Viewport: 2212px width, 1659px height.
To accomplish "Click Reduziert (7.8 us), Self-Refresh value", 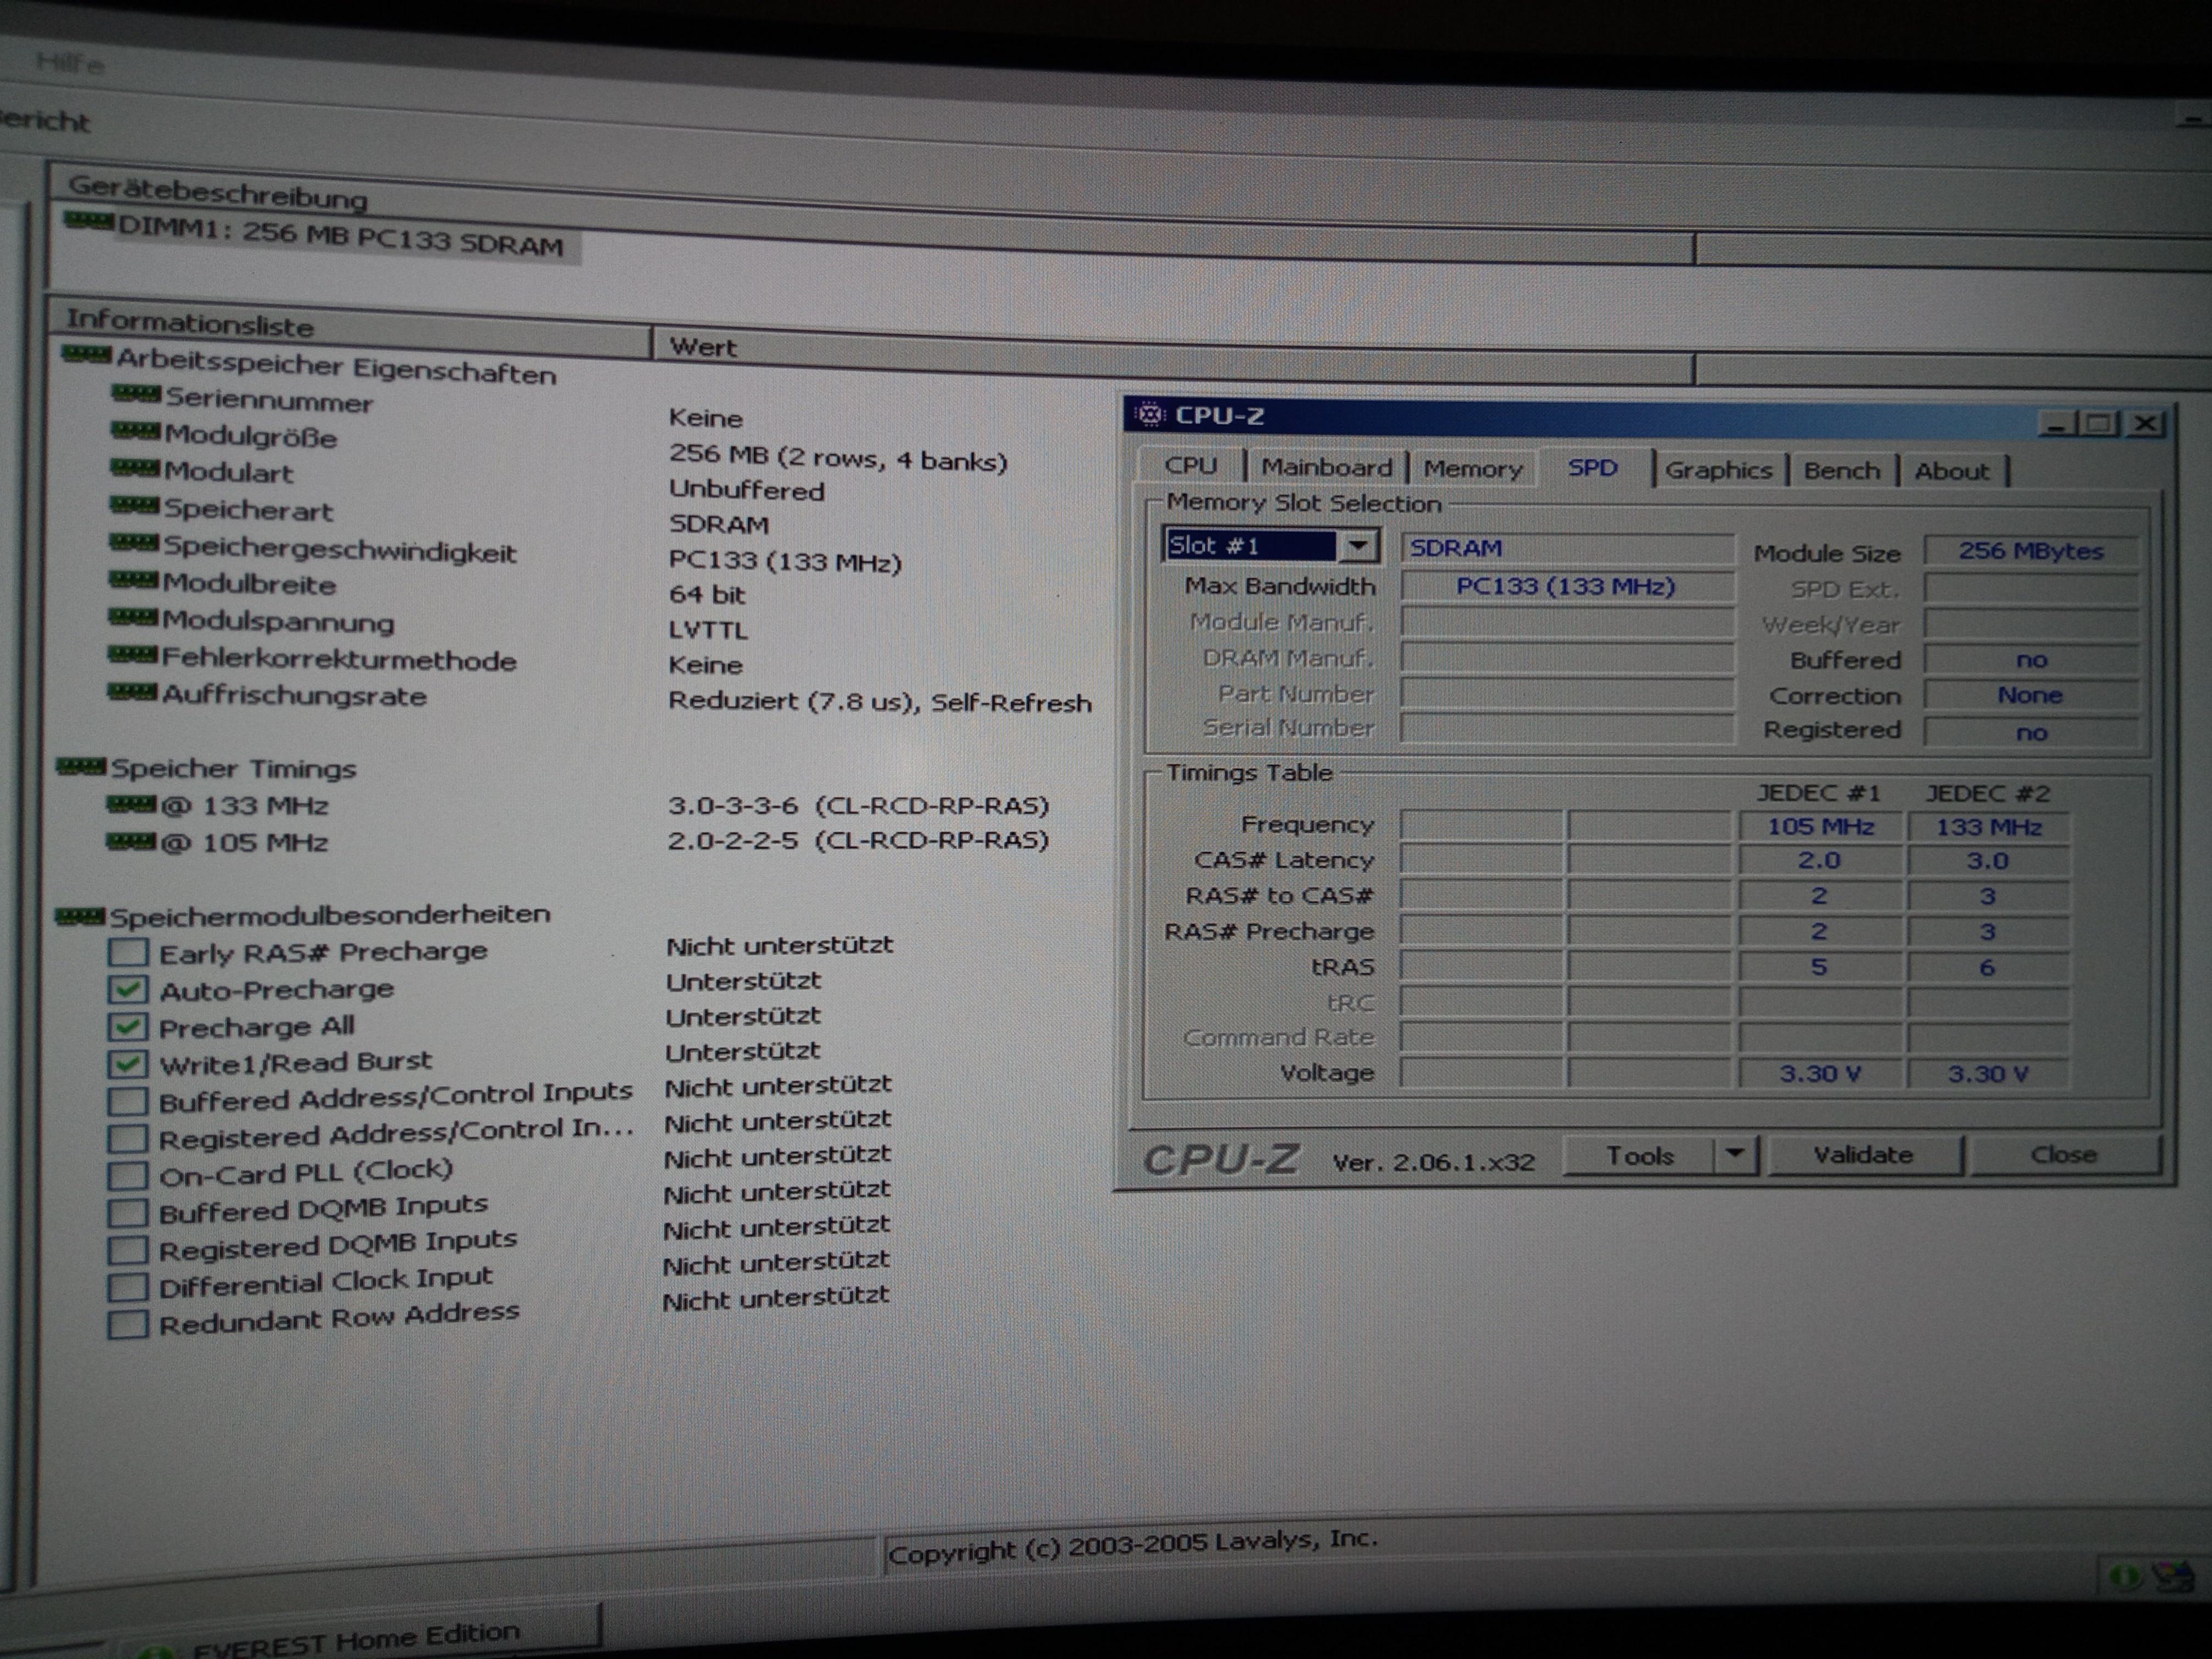I will pyautogui.click(x=880, y=701).
